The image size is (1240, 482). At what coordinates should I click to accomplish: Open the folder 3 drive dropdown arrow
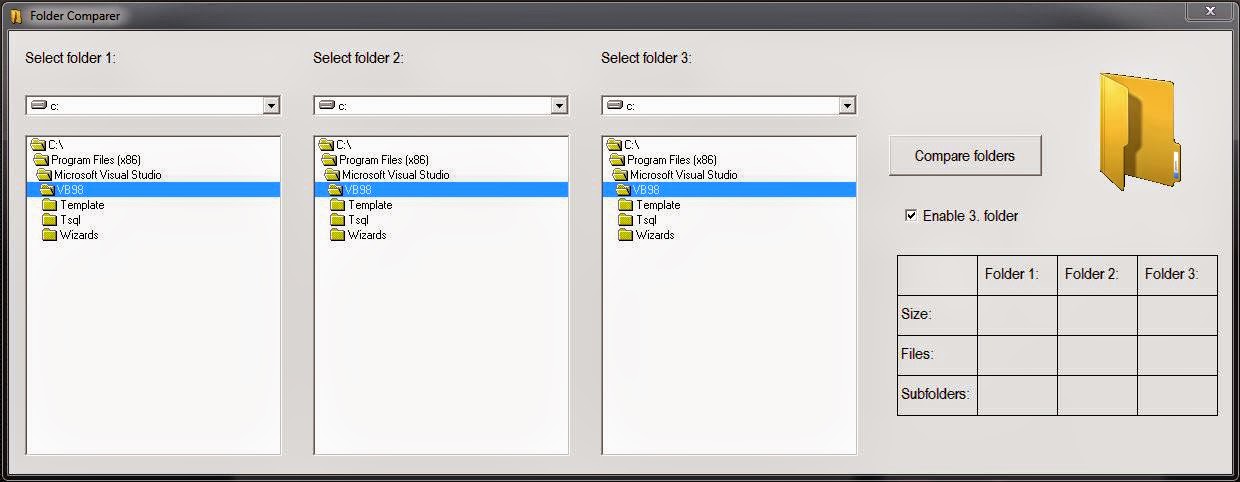click(847, 105)
